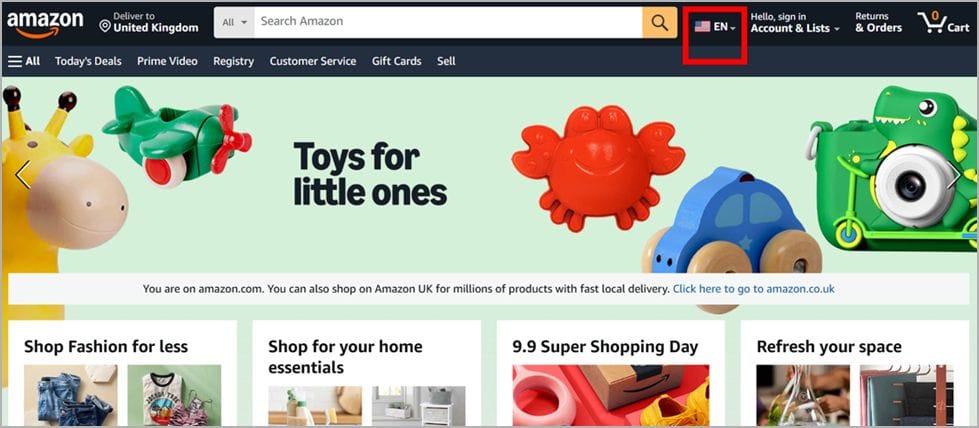Click the Deliver to location pin
This screenshot has height=428, width=979.
pyautogui.click(x=105, y=26)
